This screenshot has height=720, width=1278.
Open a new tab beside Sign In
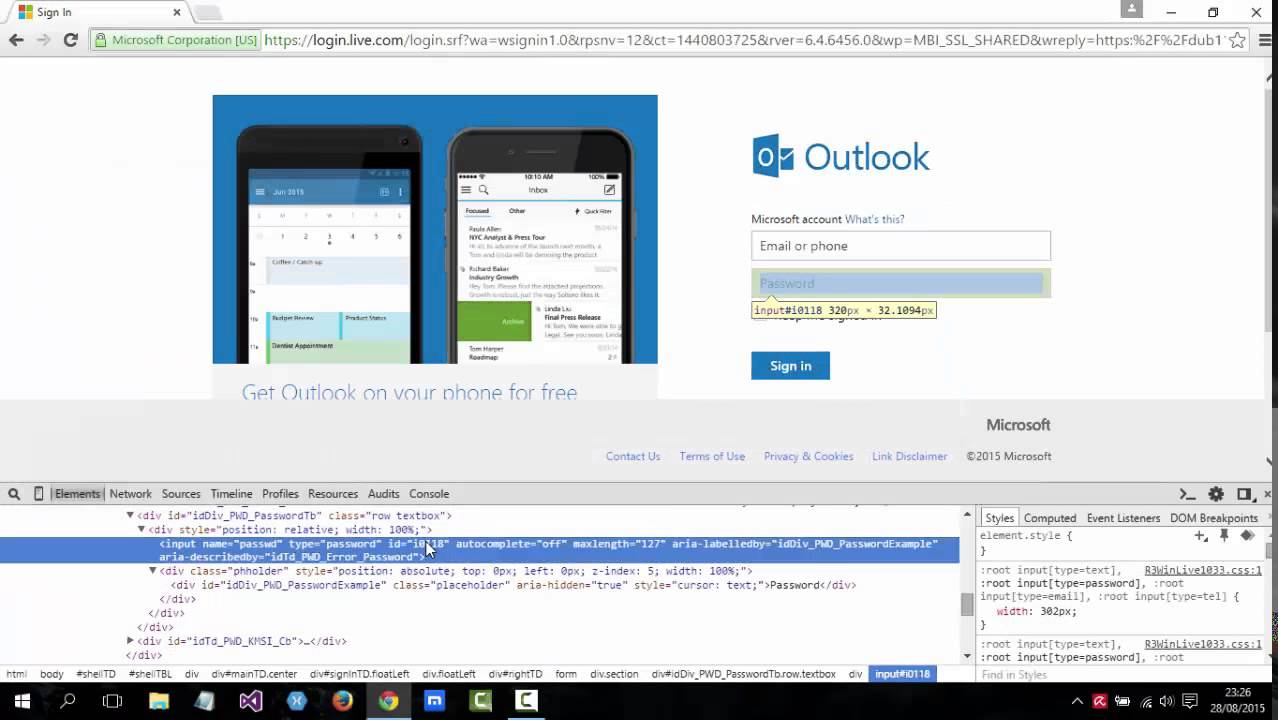coord(207,12)
